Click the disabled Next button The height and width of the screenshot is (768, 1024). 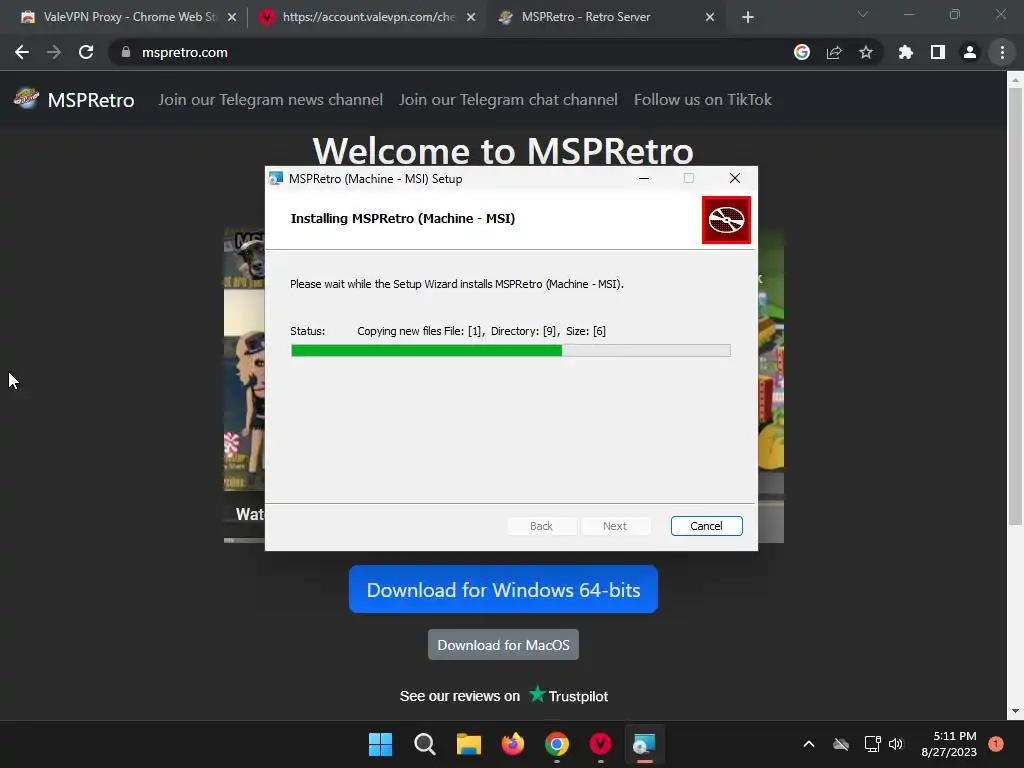click(x=615, y=526)
